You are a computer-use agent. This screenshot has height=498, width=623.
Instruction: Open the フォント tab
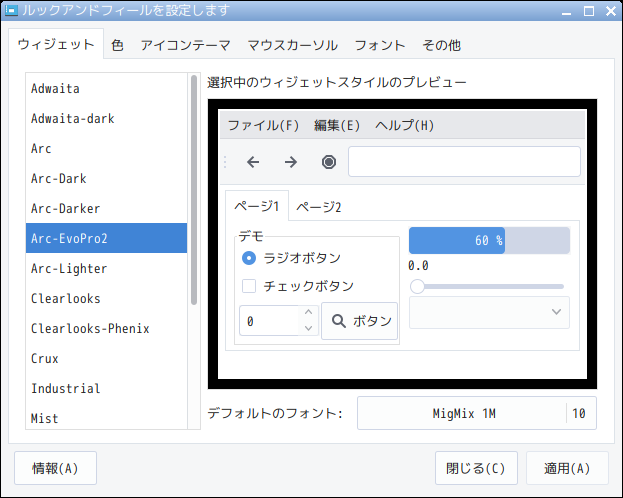[x=380, y=45]
